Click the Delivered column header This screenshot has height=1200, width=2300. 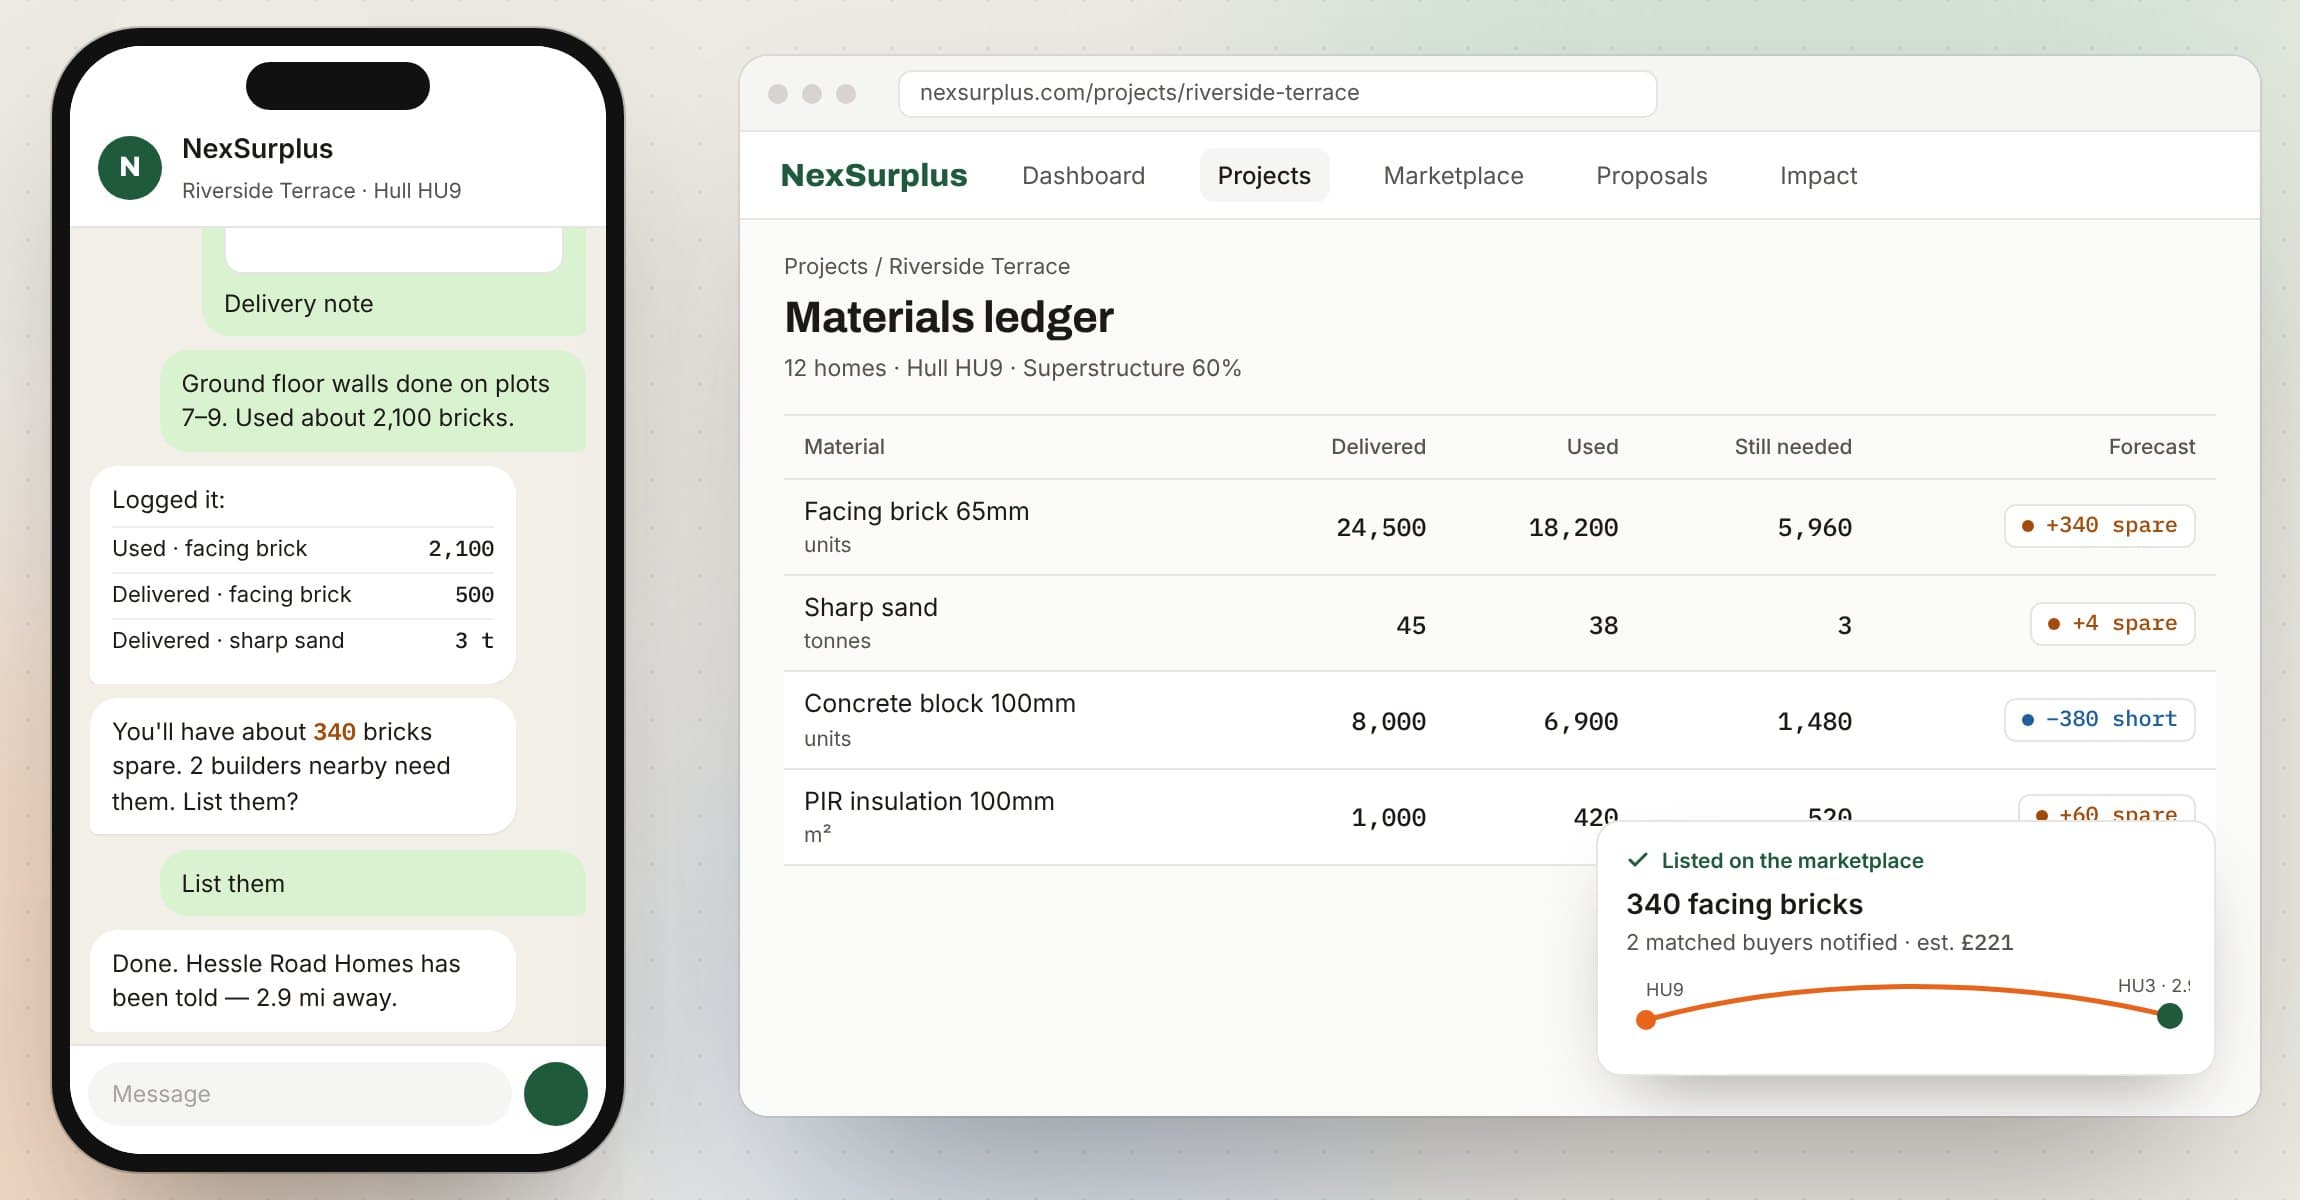(1378, 447)
